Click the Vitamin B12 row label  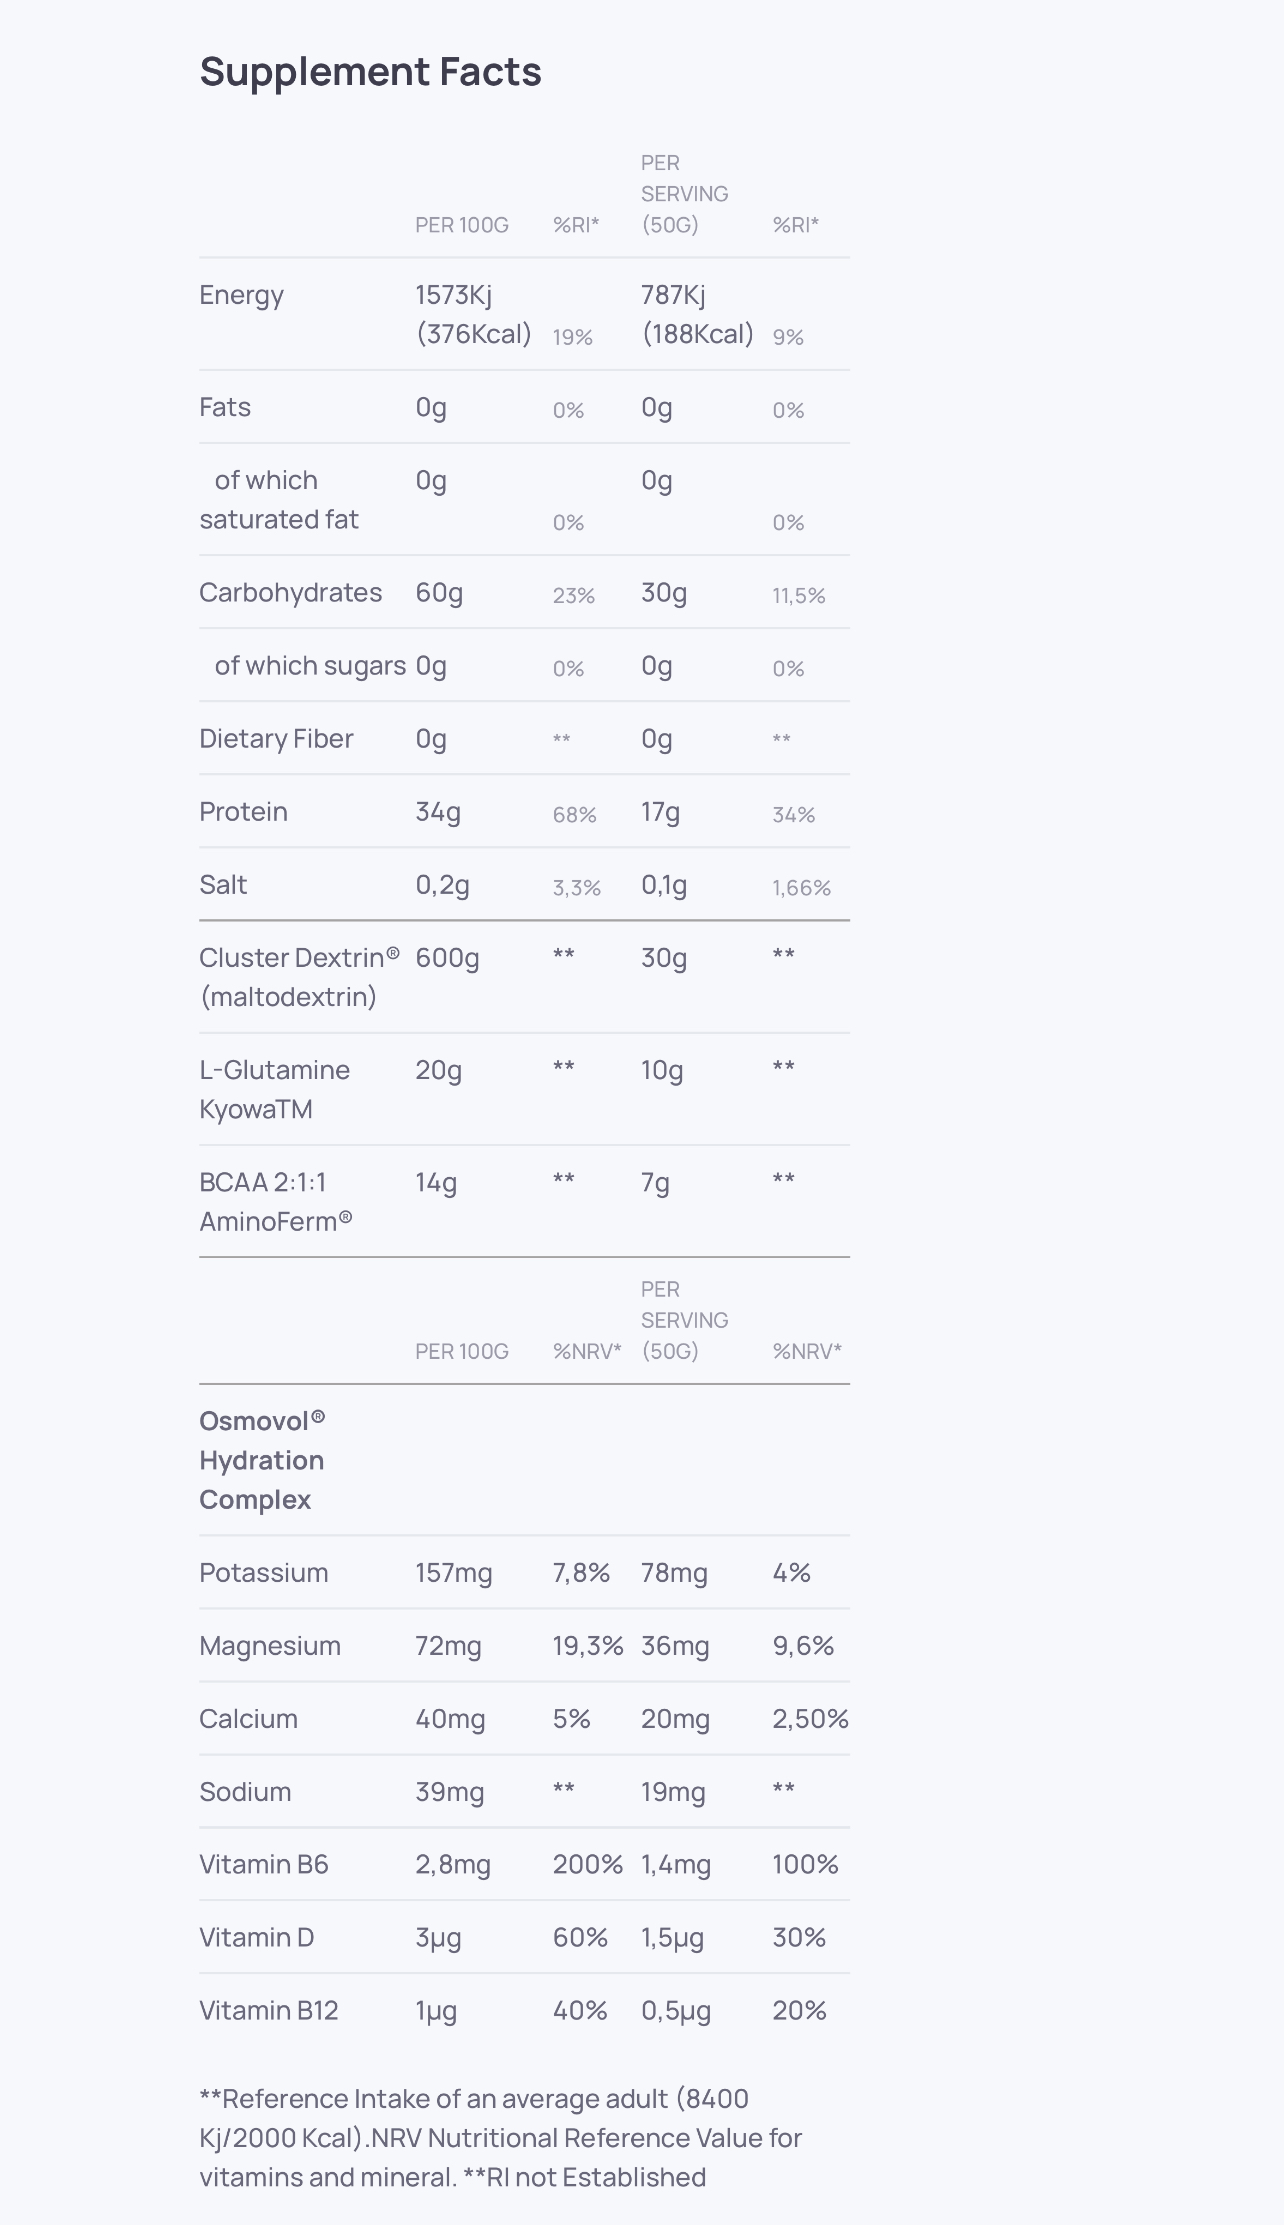point(268,2011)
